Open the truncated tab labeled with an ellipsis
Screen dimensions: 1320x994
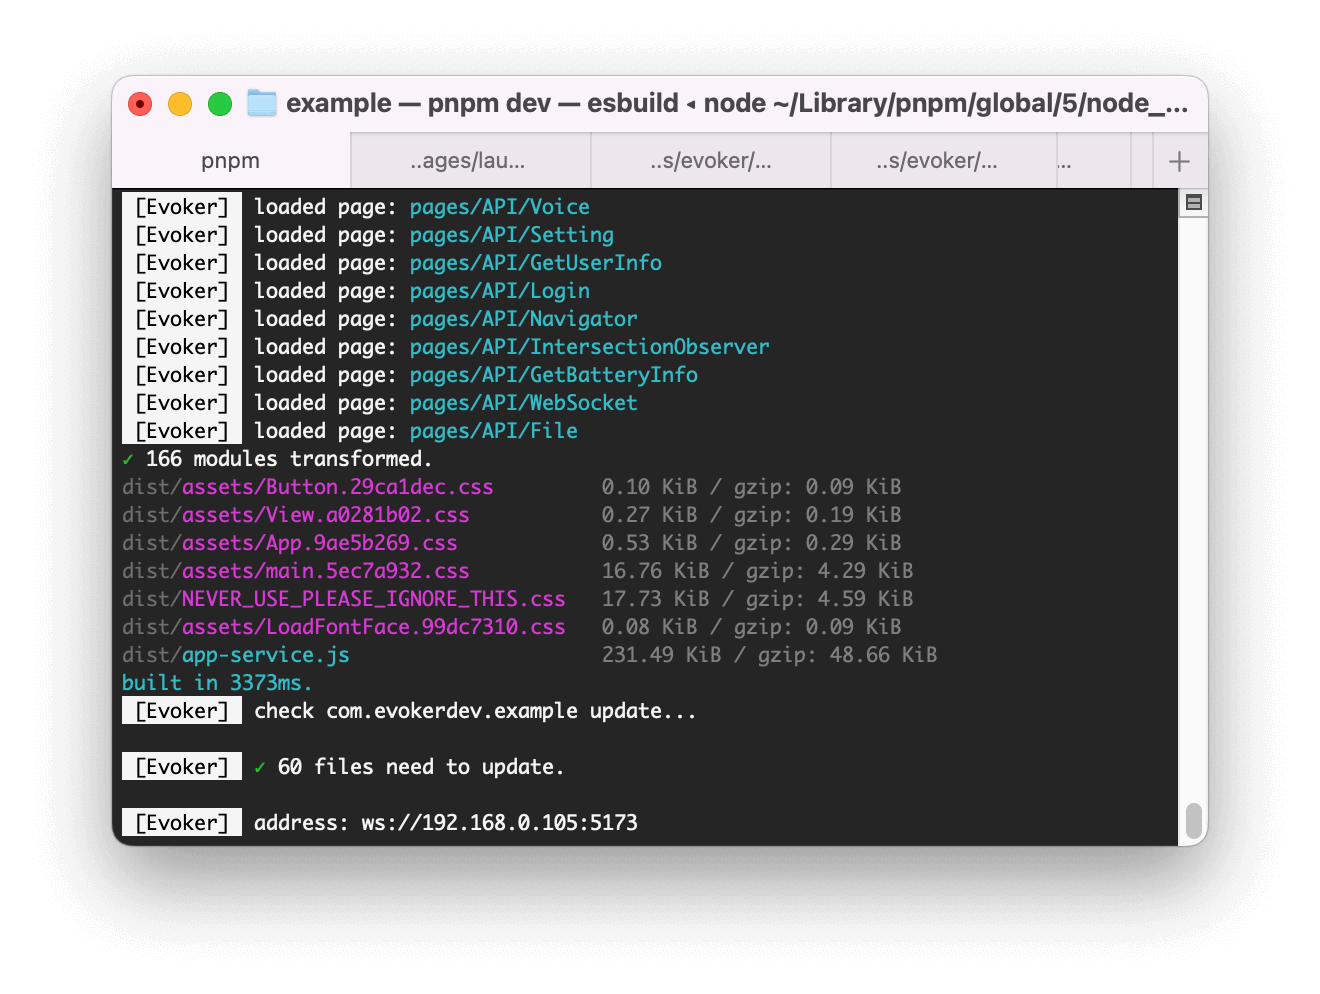(x=1093, y=161)
